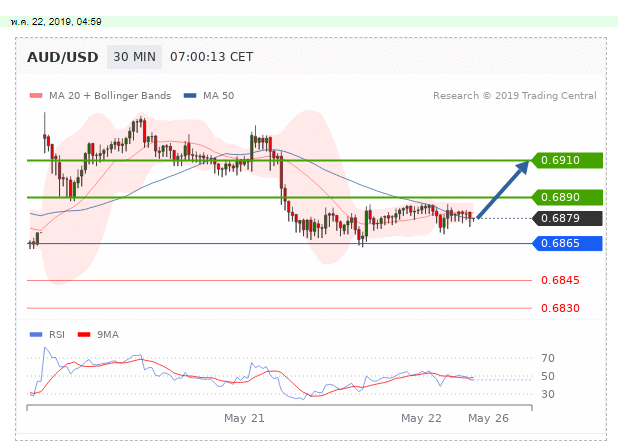
Task: Click the 0.6865 pivot price tag
Action: pos(567,243)
